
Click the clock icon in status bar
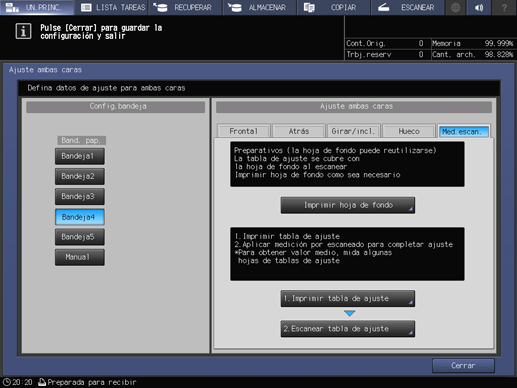pos(6,382)
